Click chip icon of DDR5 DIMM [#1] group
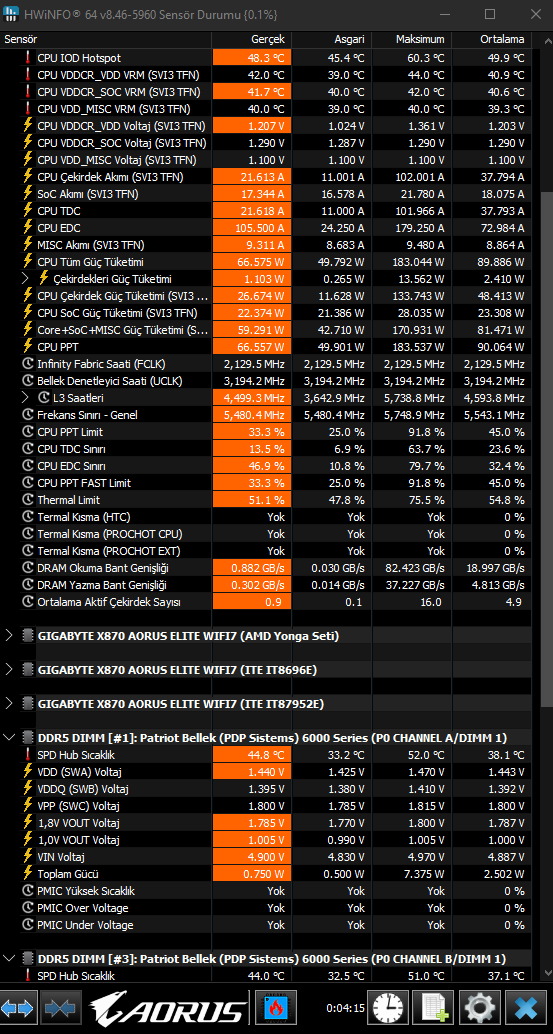 [27, 737]
